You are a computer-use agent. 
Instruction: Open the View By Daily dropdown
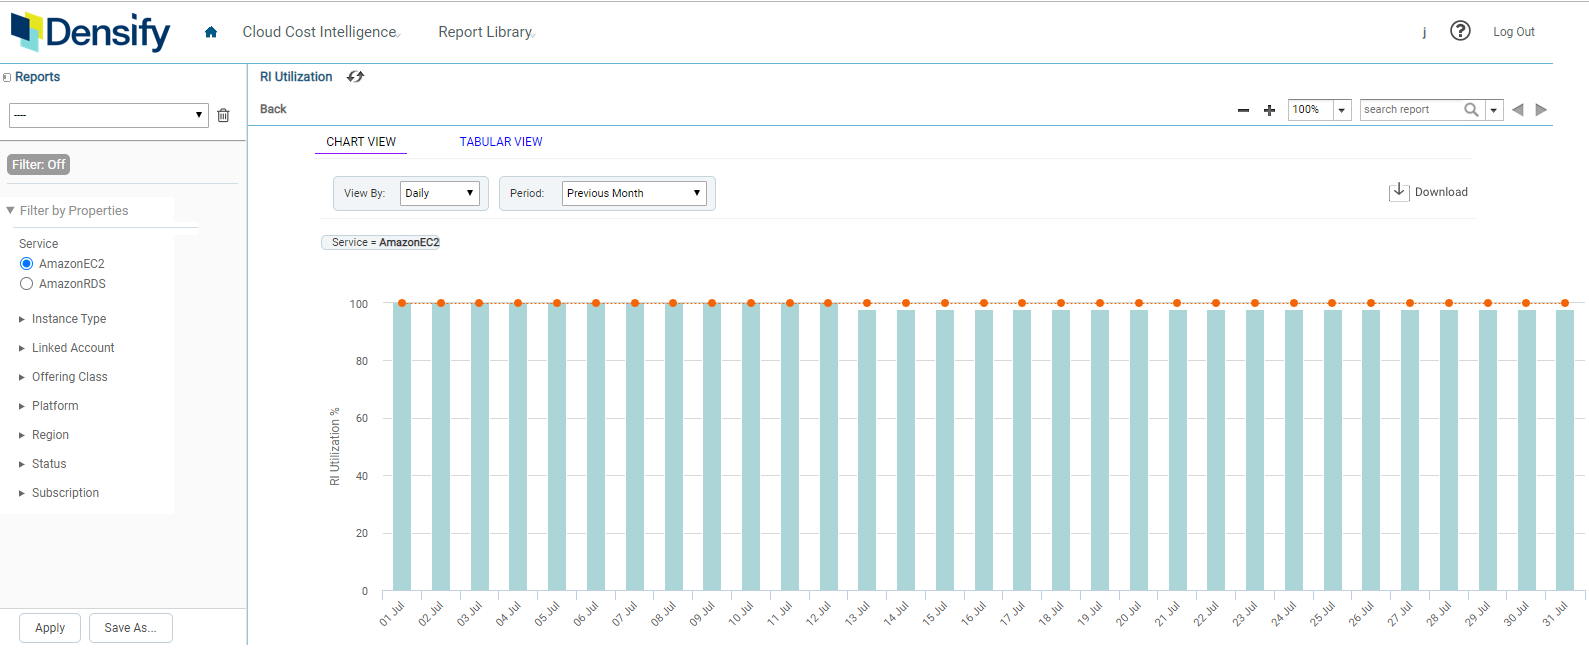click(x=440, y=193)
